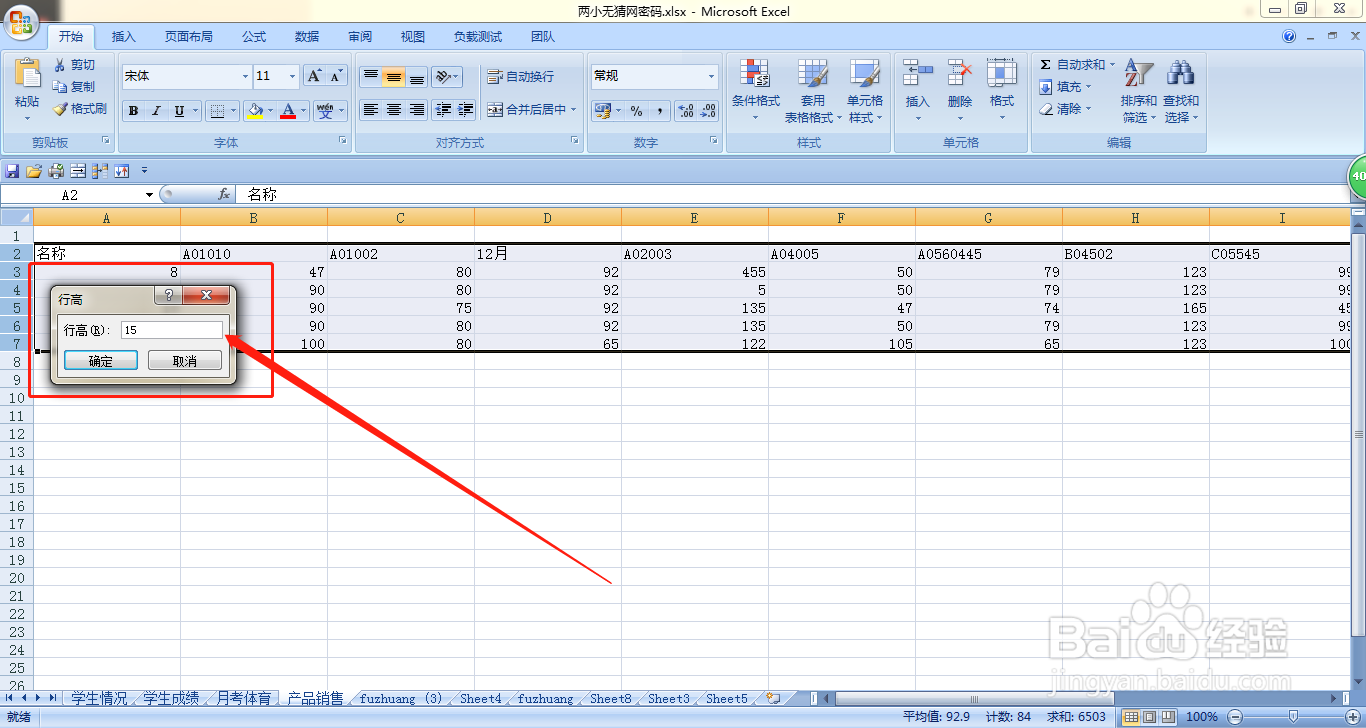The width and height of the screenshot is (1366, 728).
Task: Click the Save icon in quick access toolbar
Action: 12,171
